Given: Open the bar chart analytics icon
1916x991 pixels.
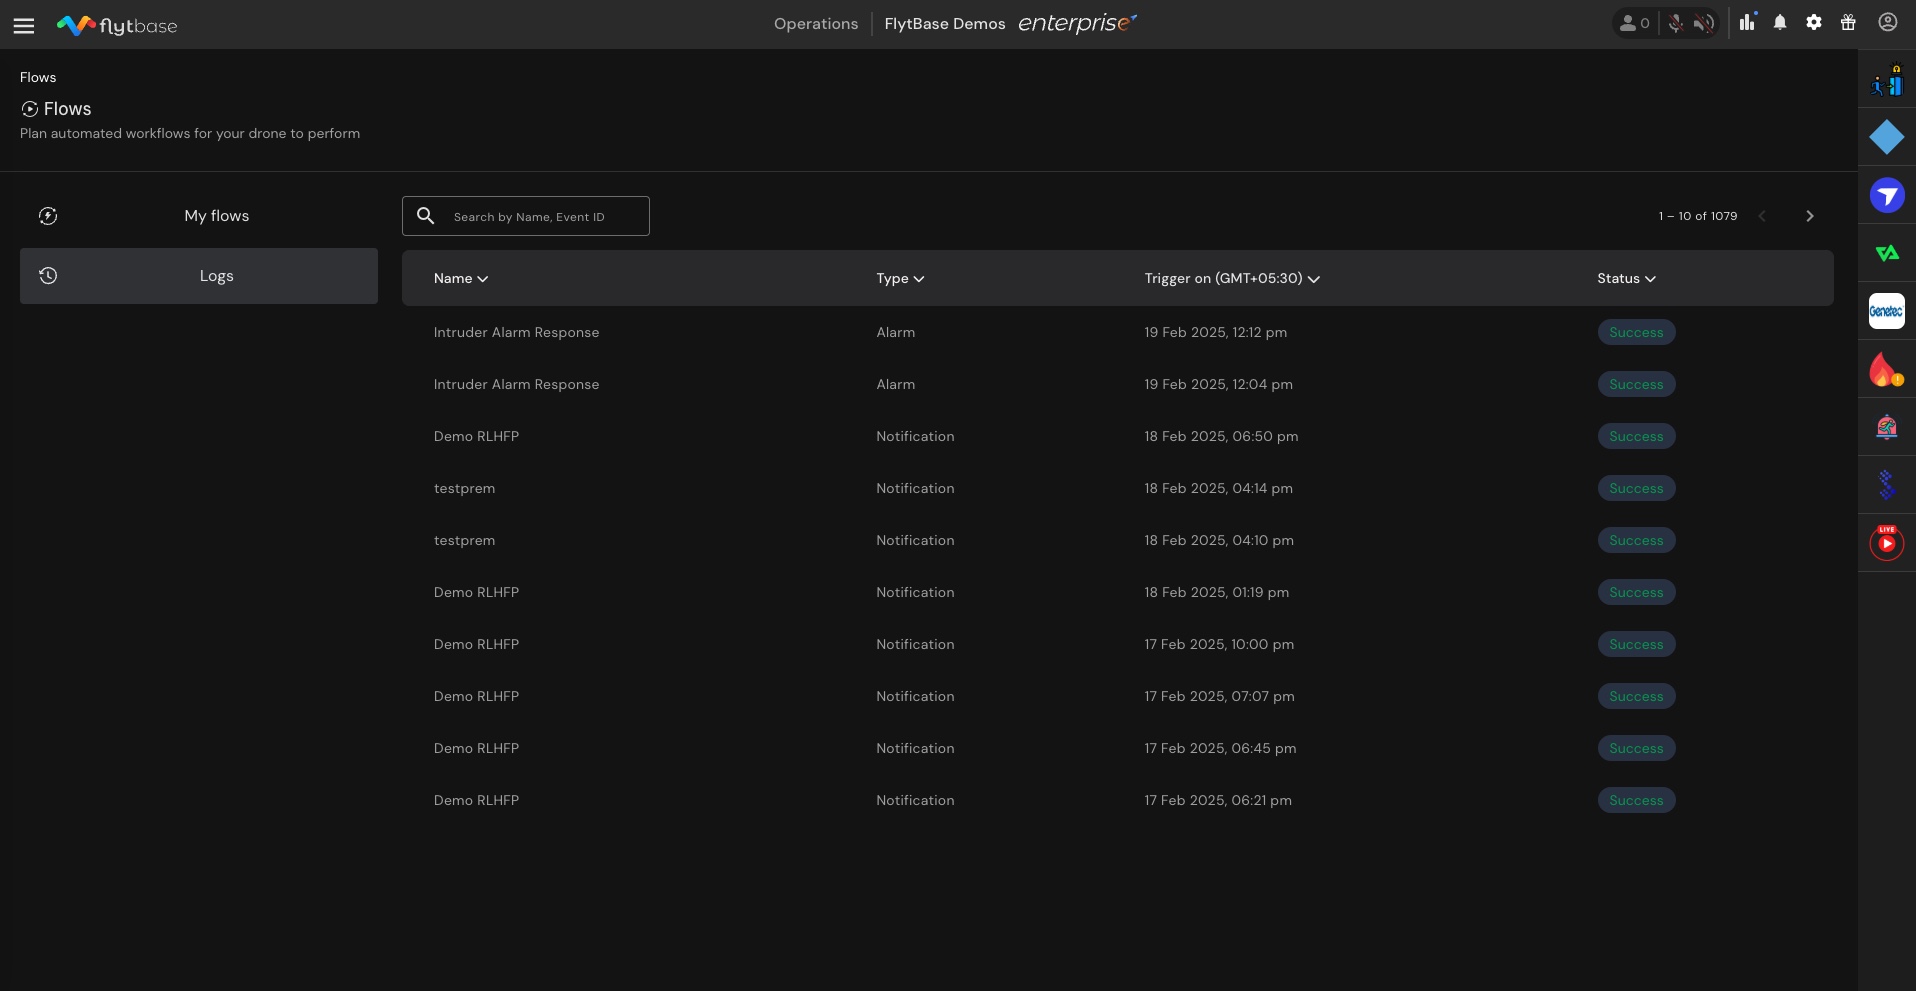Looking at the screenshot, I should click(x=1747, y=23).
